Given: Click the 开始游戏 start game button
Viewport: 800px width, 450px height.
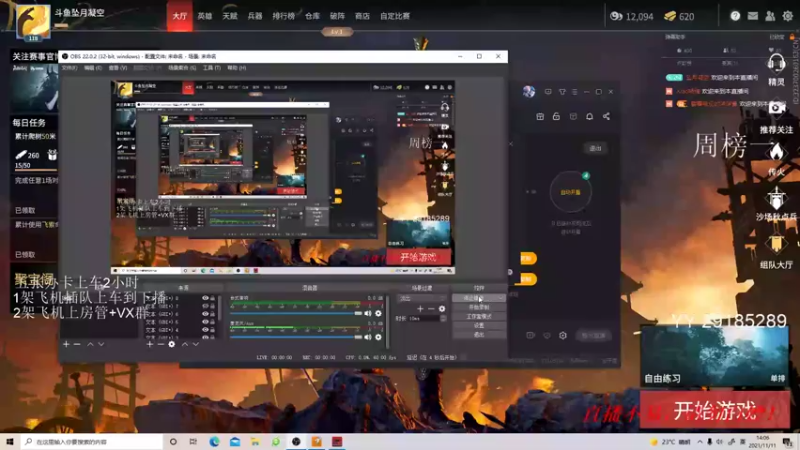Looking at the screenshot, I should (714, 410).
